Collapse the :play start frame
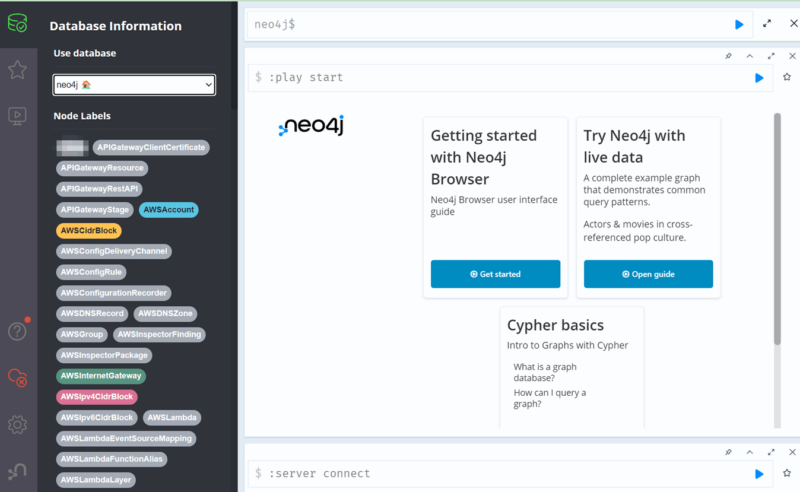Image resolution: width=800 pixels, height=492 pixels. 749,56
